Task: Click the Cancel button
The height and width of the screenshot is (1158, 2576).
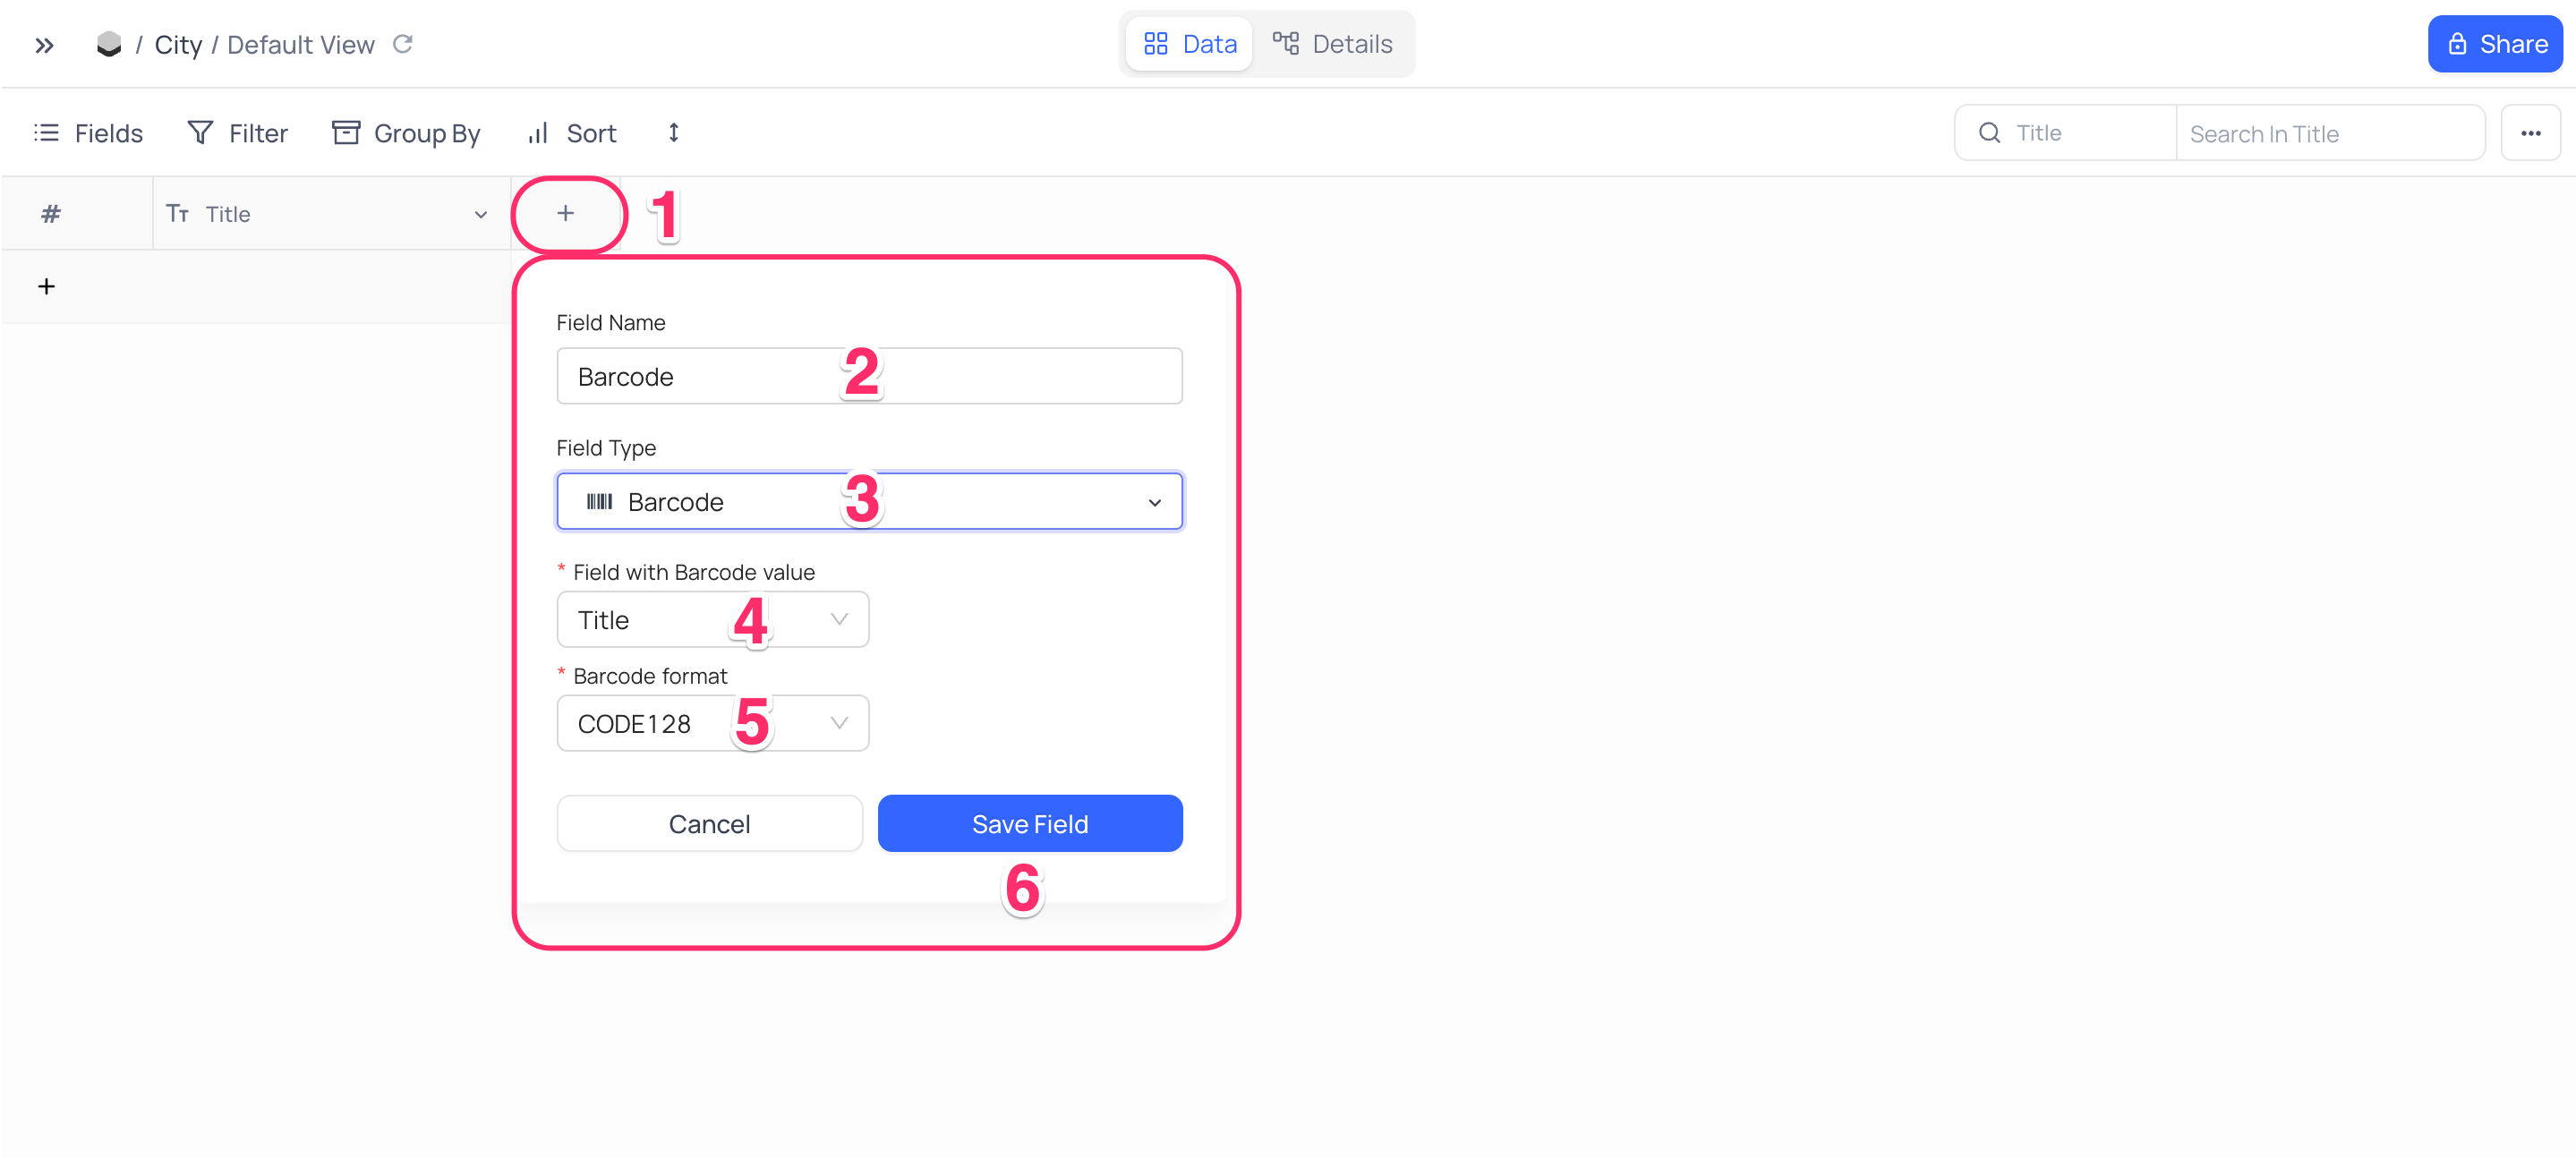Action: pos(709,824)
